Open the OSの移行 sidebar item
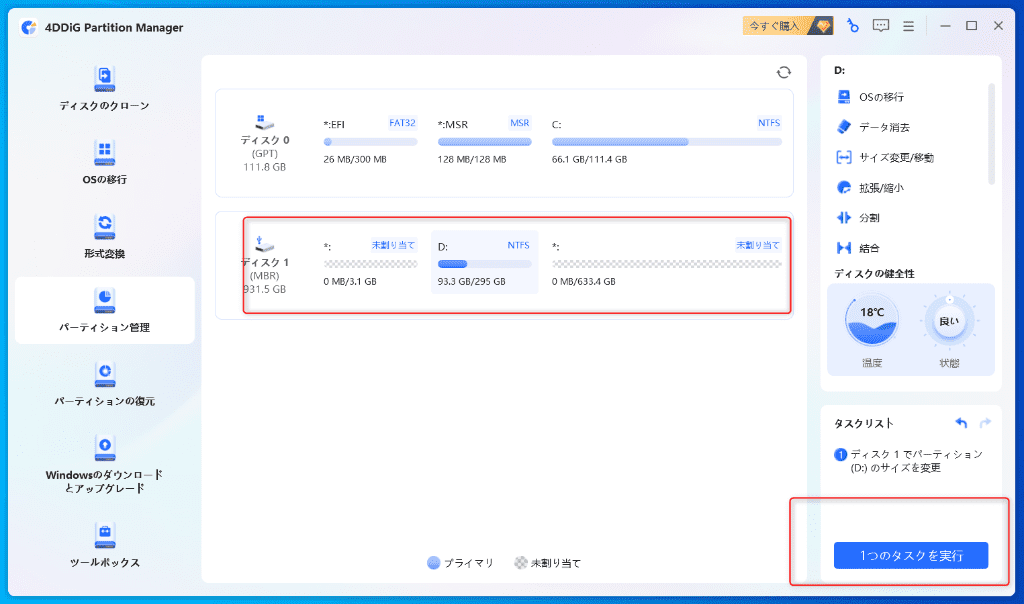The width and height of the screenshot is (1024, 604). pyautogui.click(x=104, y=163)
